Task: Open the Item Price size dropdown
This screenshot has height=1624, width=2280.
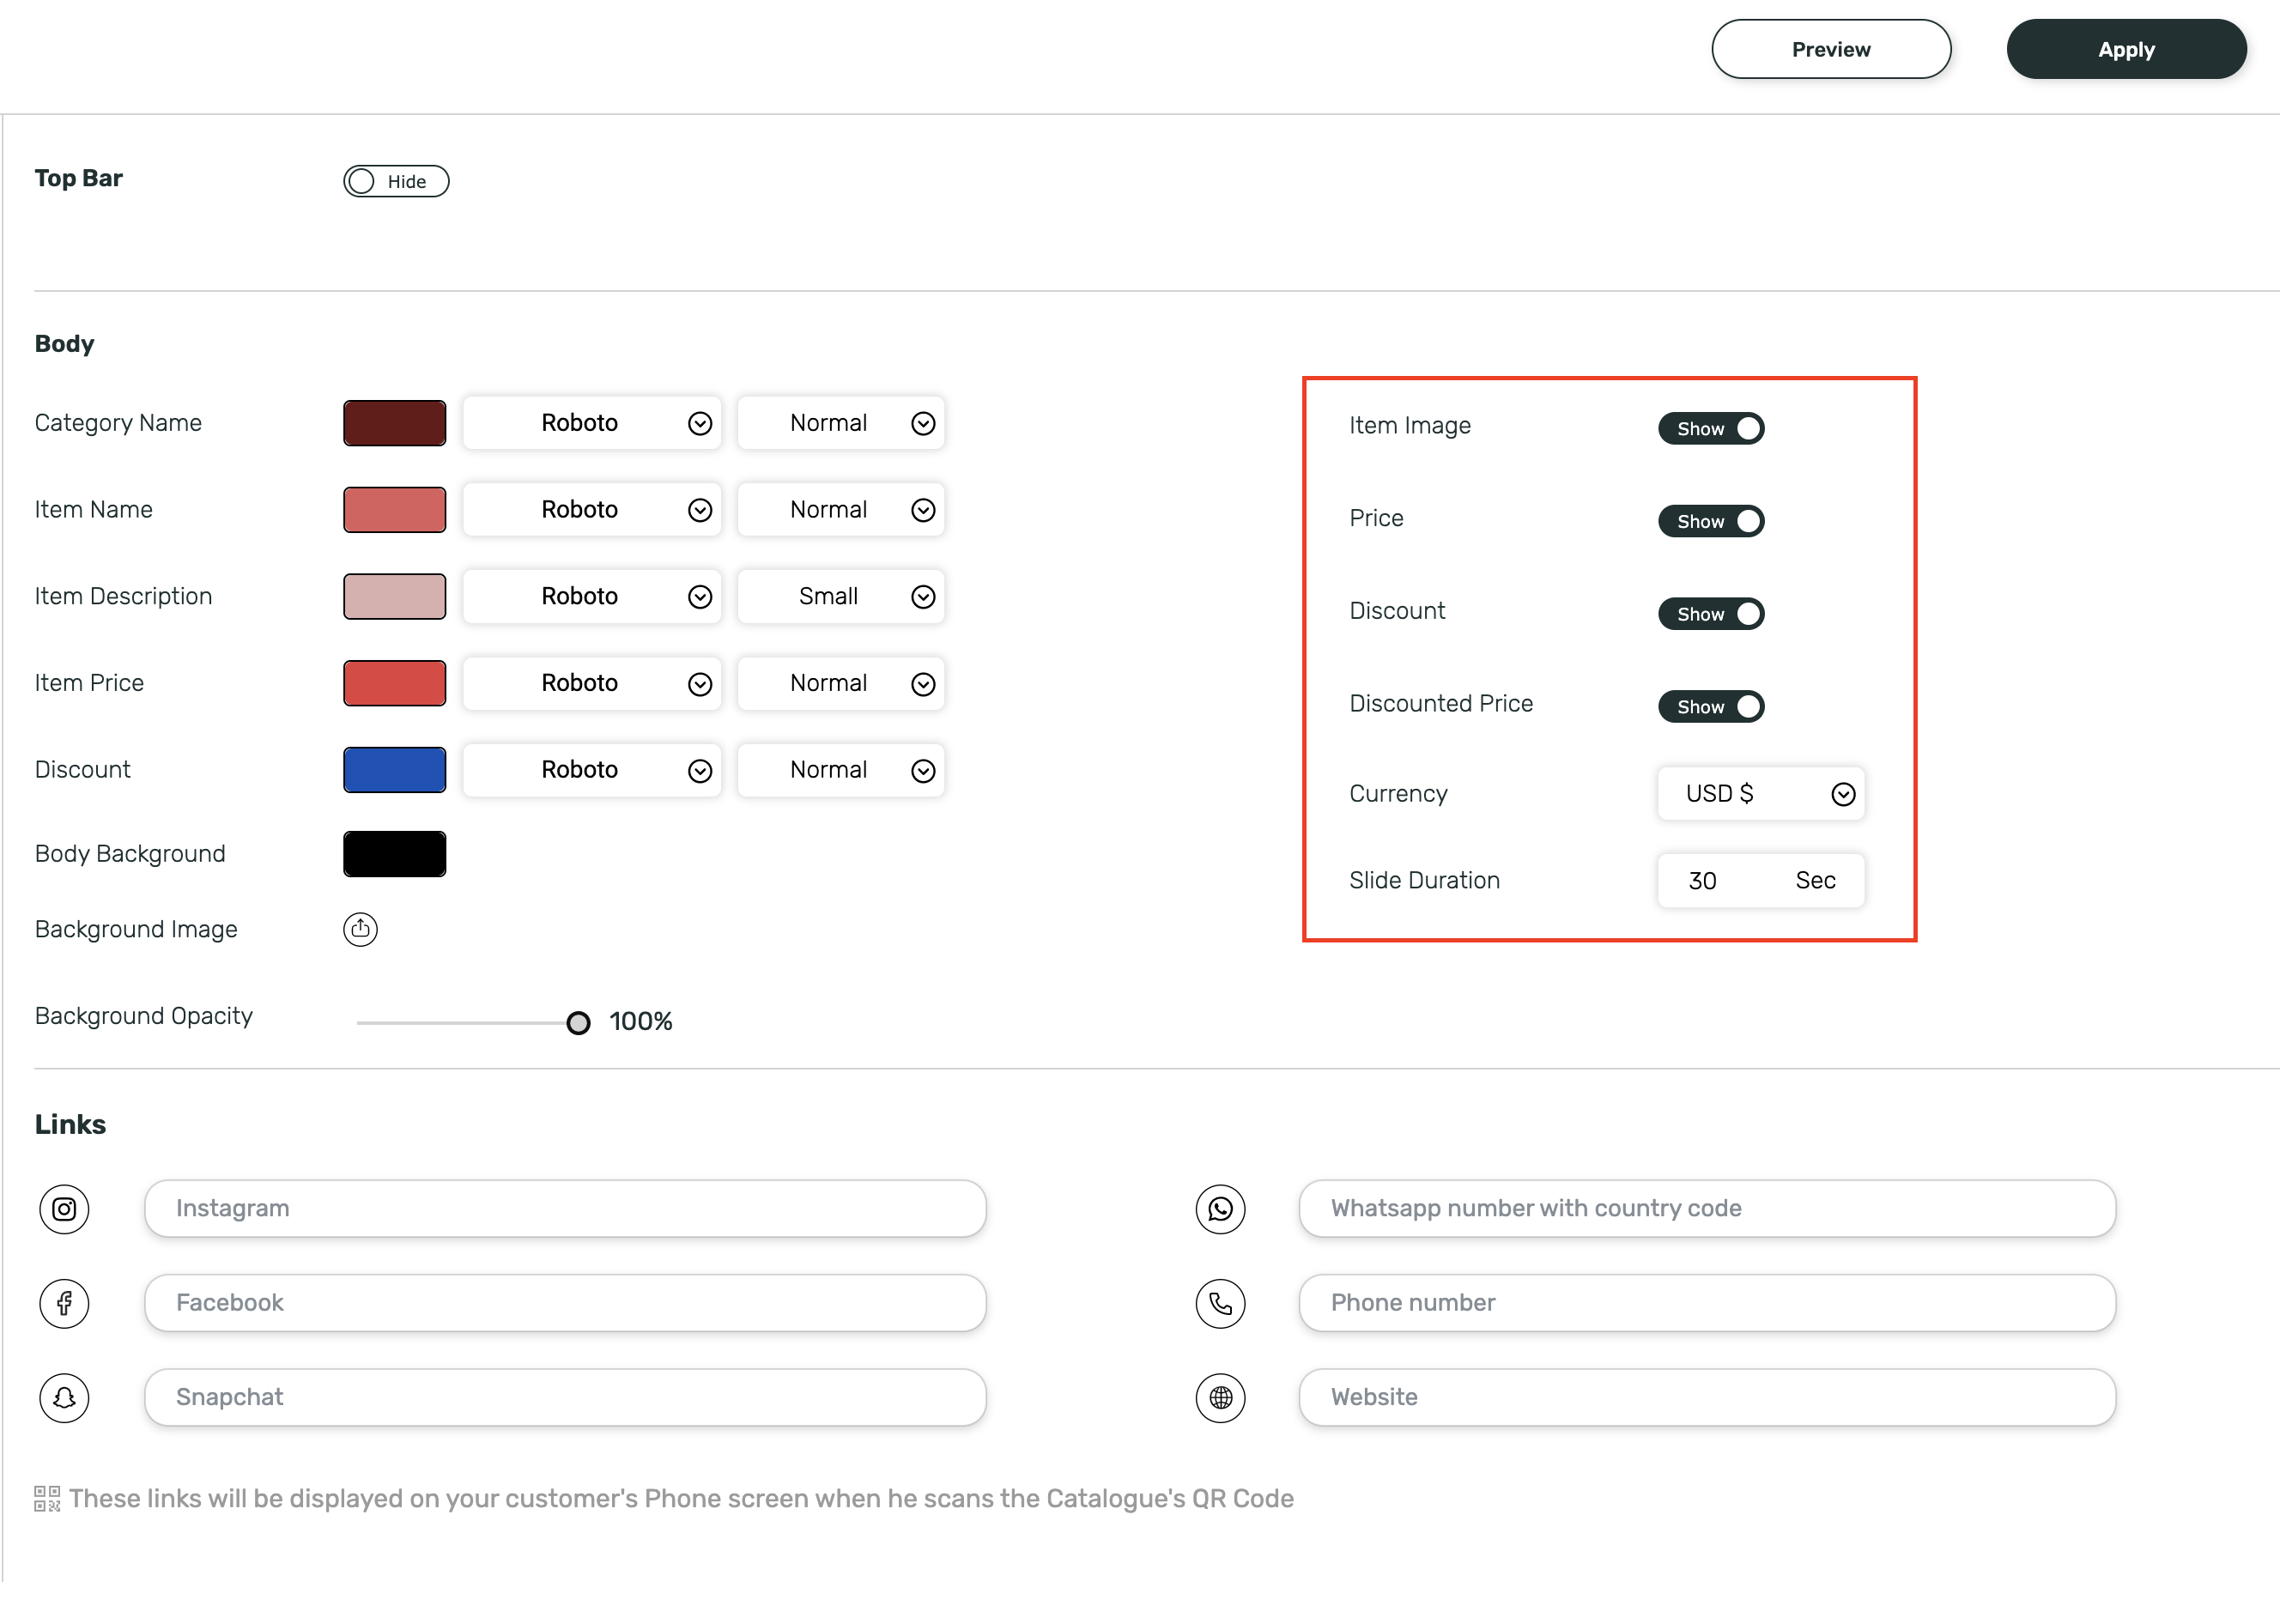Action: pos(841,684)
